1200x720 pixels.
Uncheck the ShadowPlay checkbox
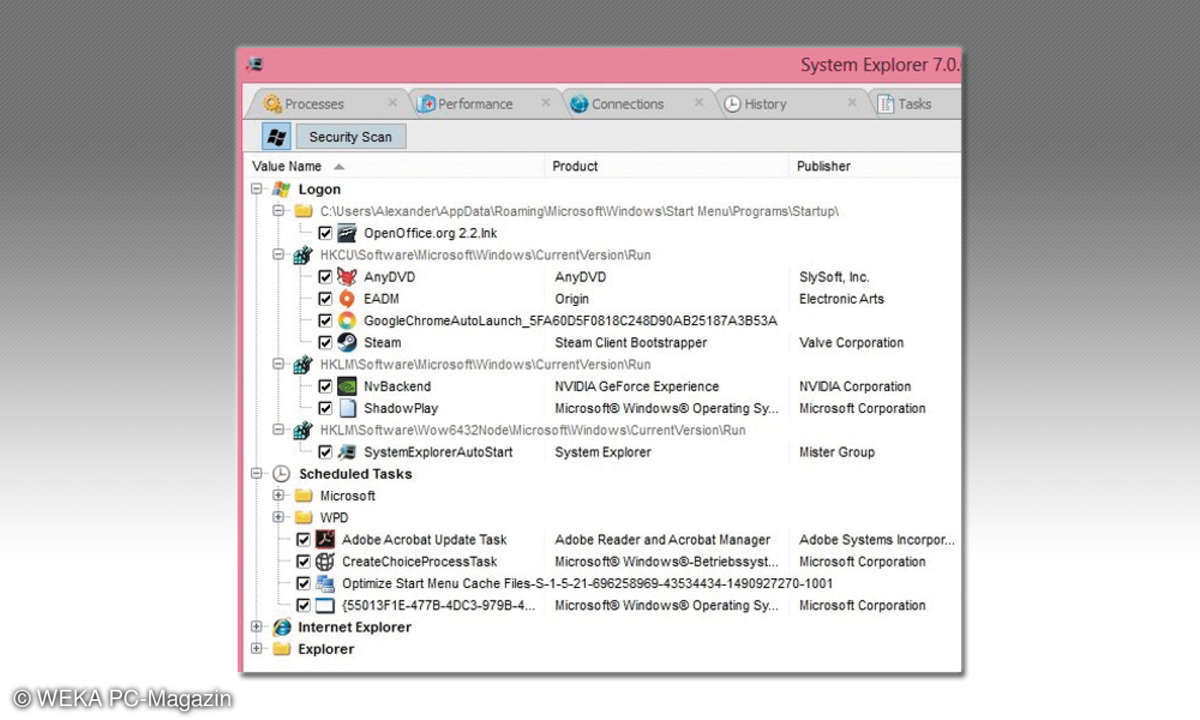[x=325, y=408]
